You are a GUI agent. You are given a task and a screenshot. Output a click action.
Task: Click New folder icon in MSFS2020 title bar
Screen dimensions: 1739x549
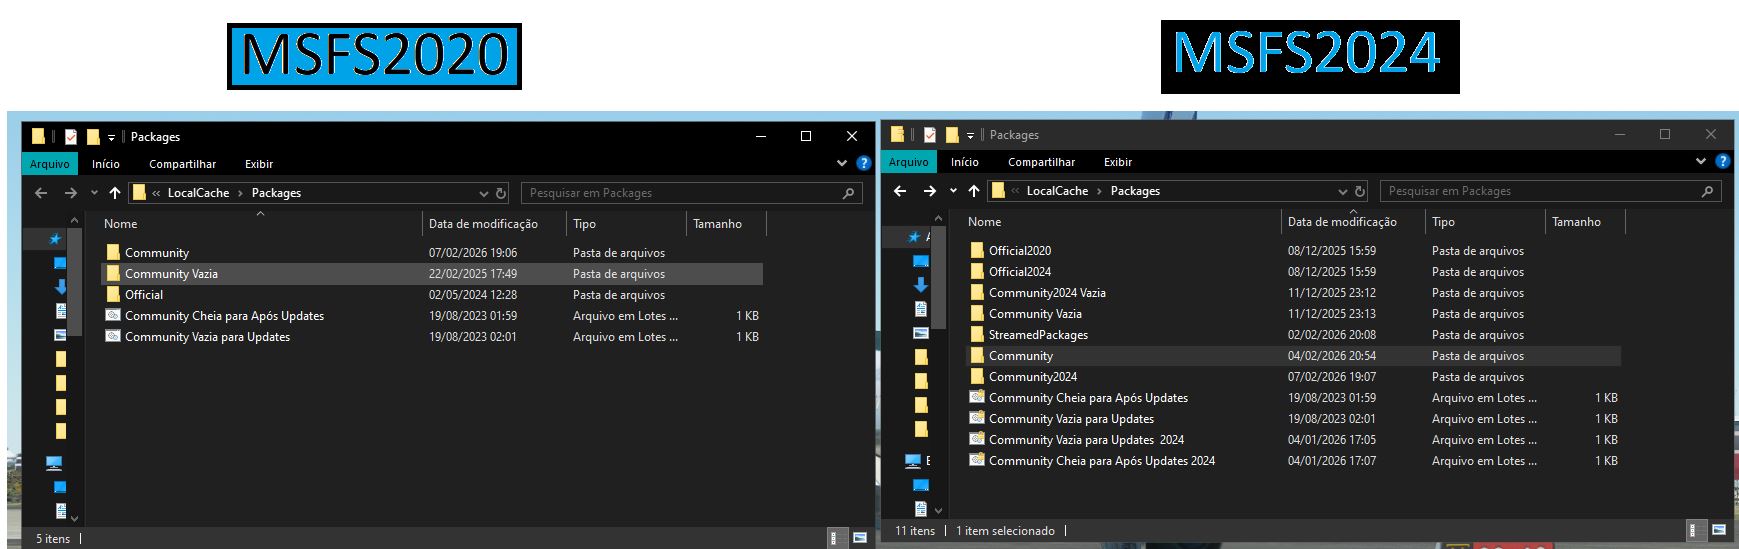(x=93, y=137)
